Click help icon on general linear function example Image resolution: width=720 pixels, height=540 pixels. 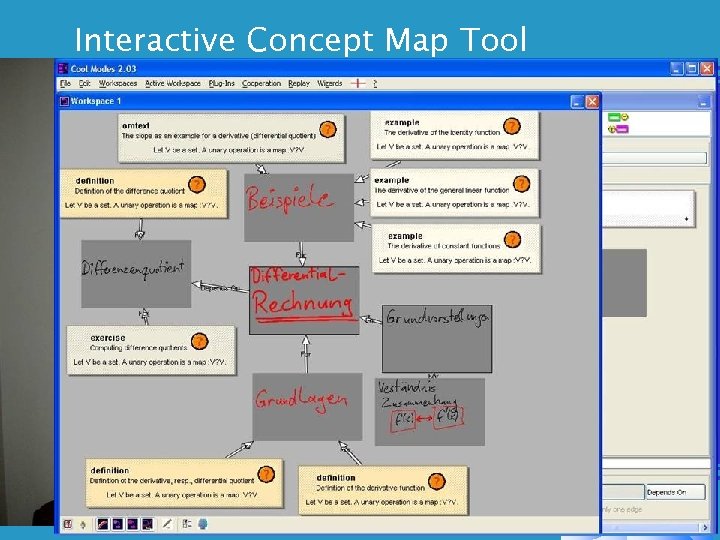pos(521,184)
